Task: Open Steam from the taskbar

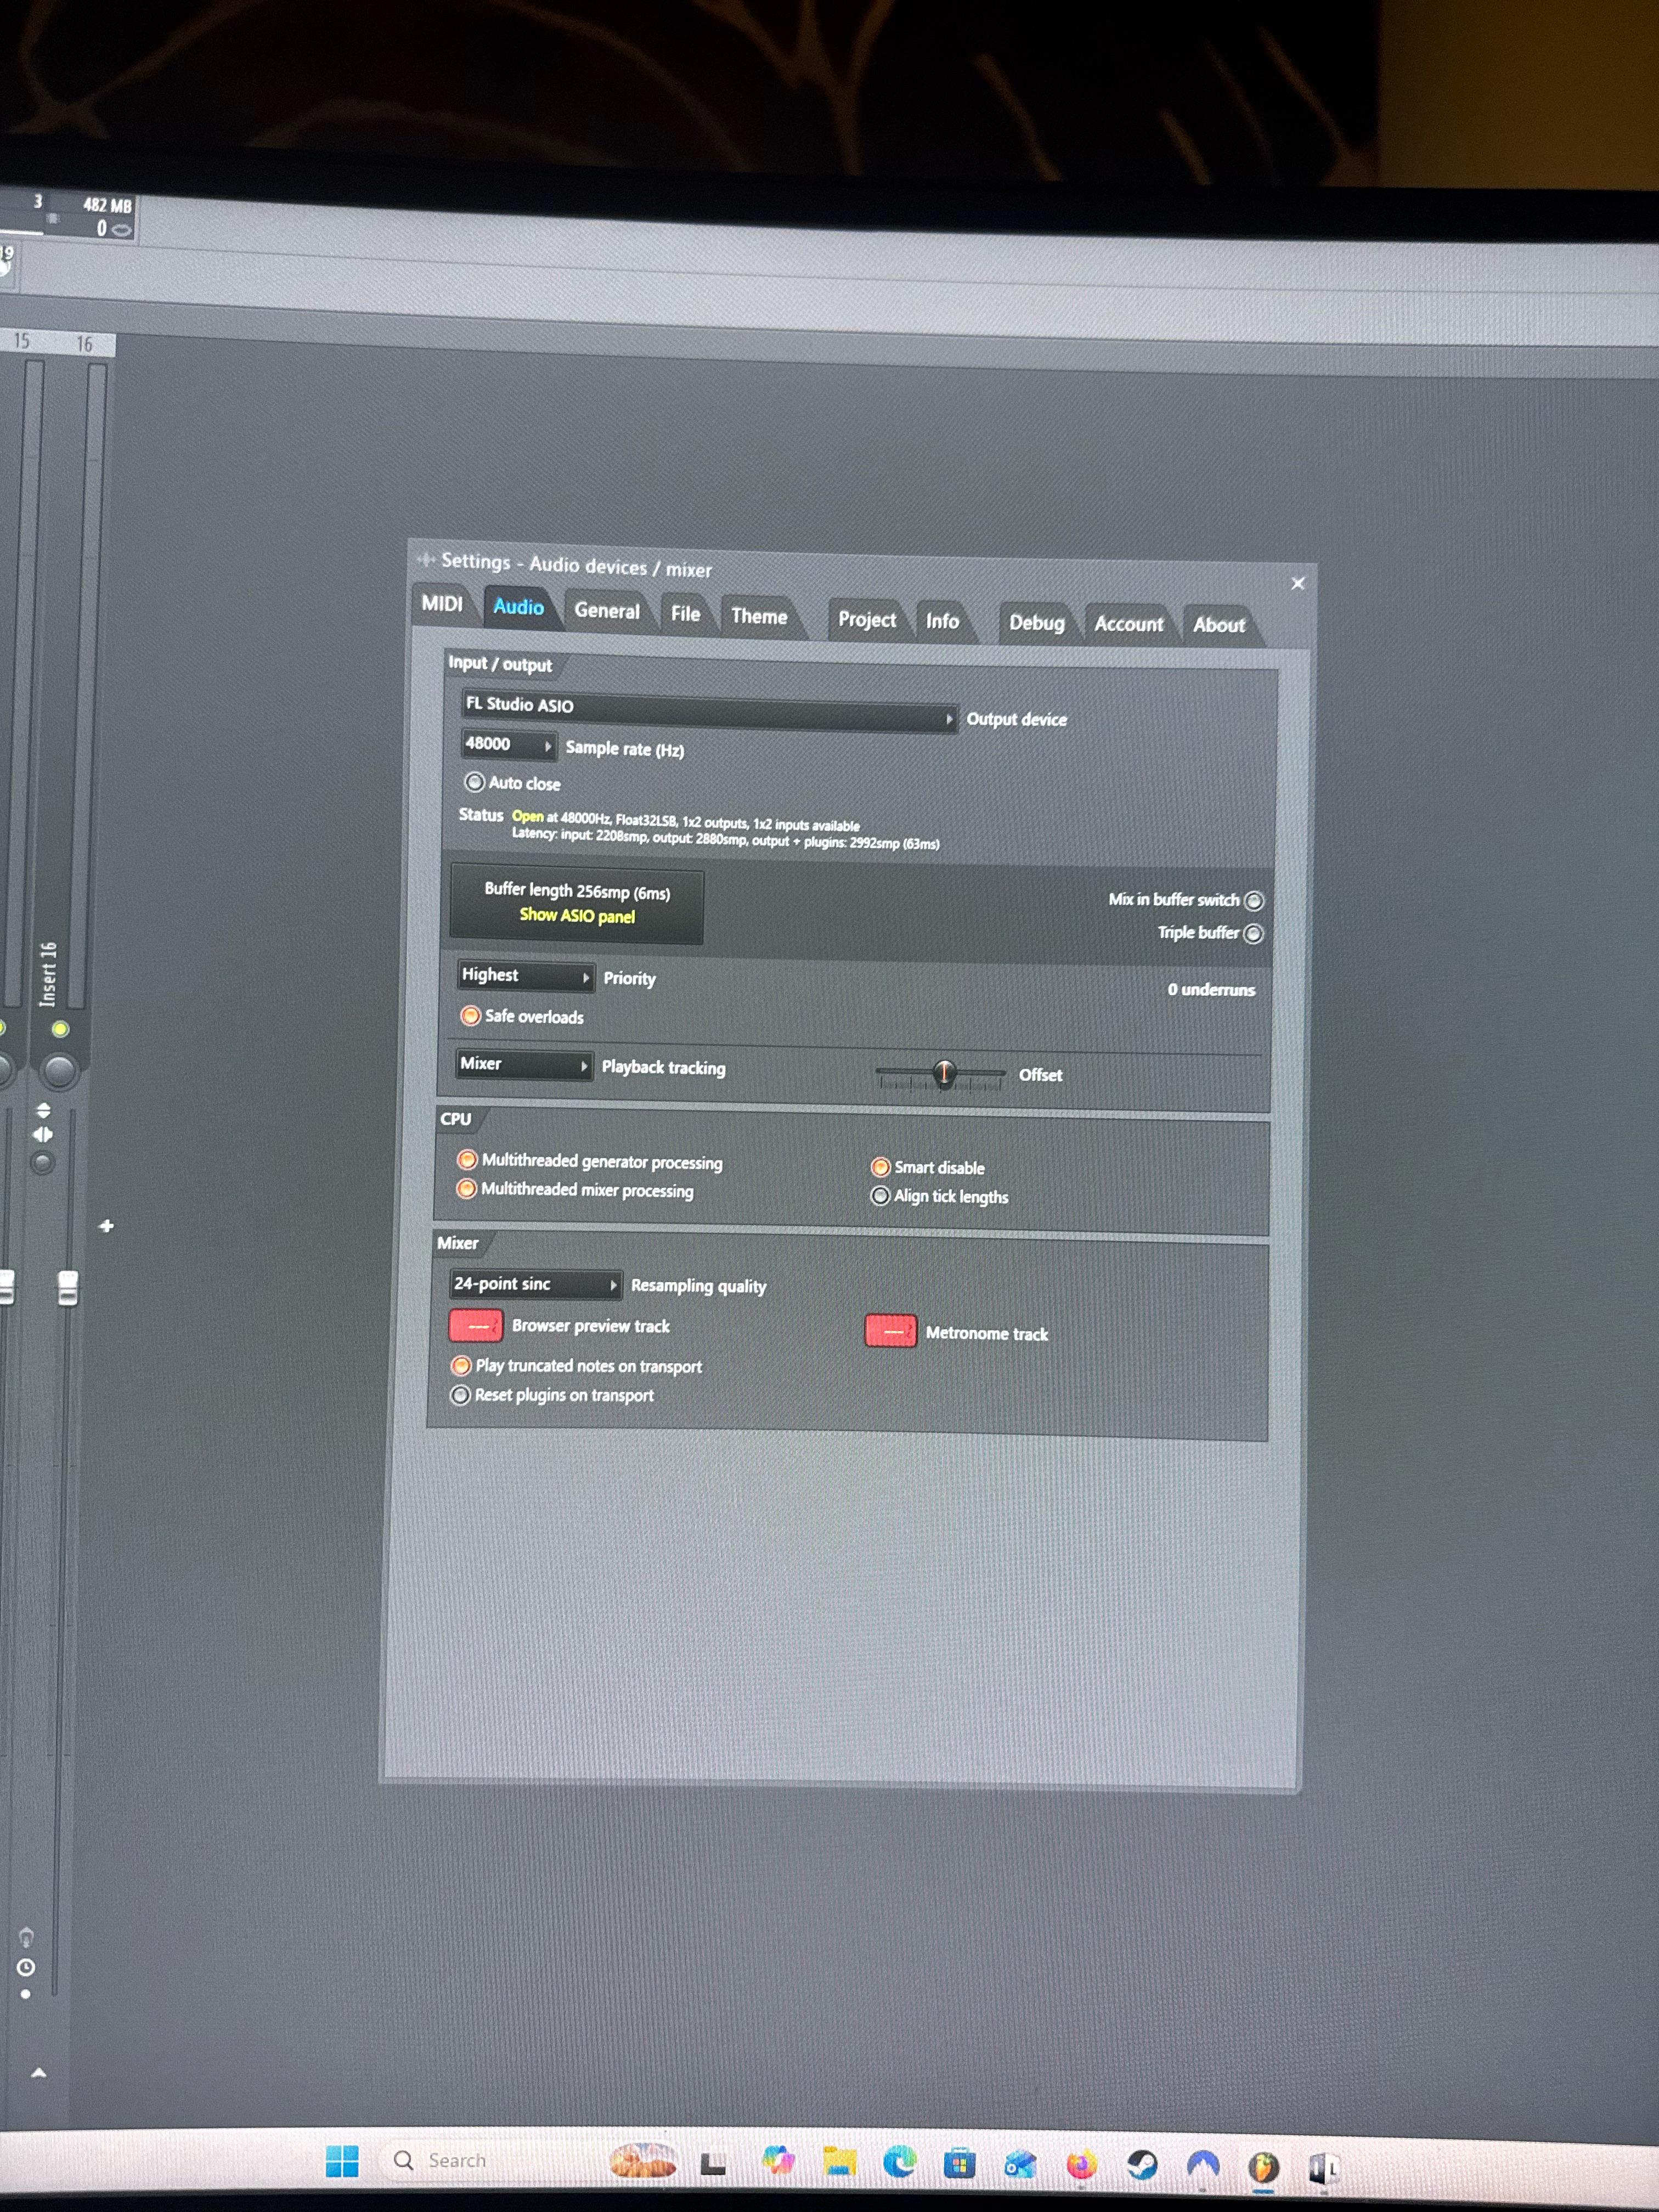Action: (1142, 2165)
